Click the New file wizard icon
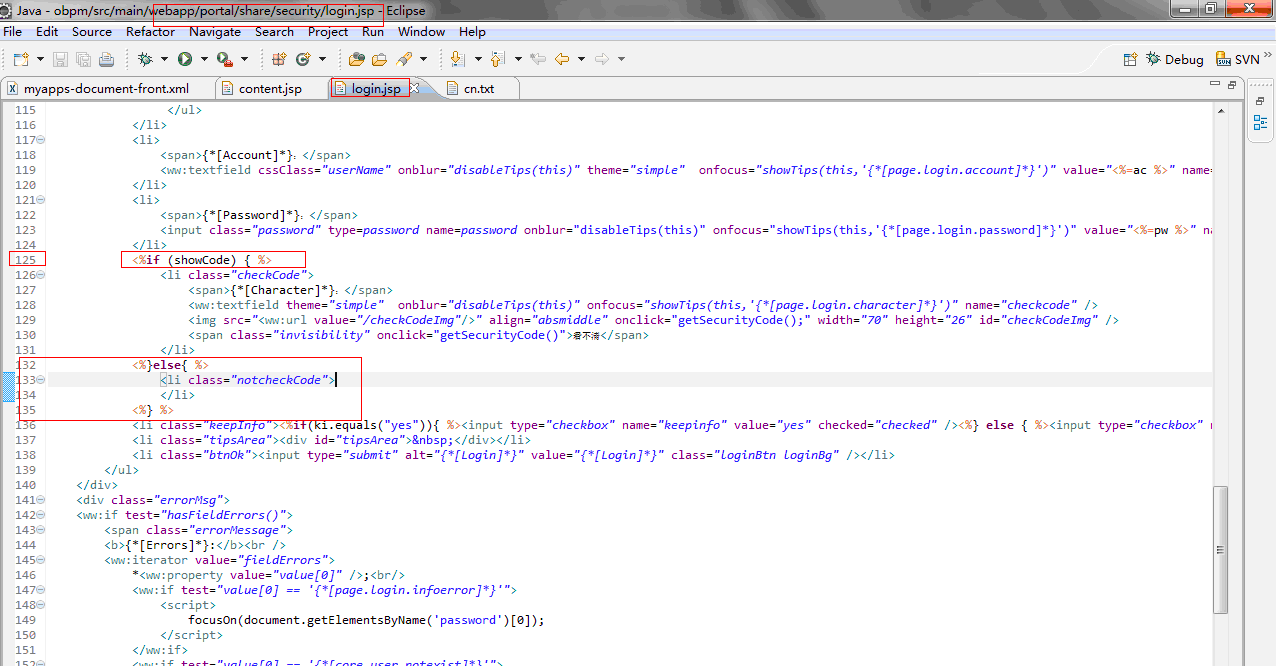Screen dimensions: 1276x666 click(20, 59)
